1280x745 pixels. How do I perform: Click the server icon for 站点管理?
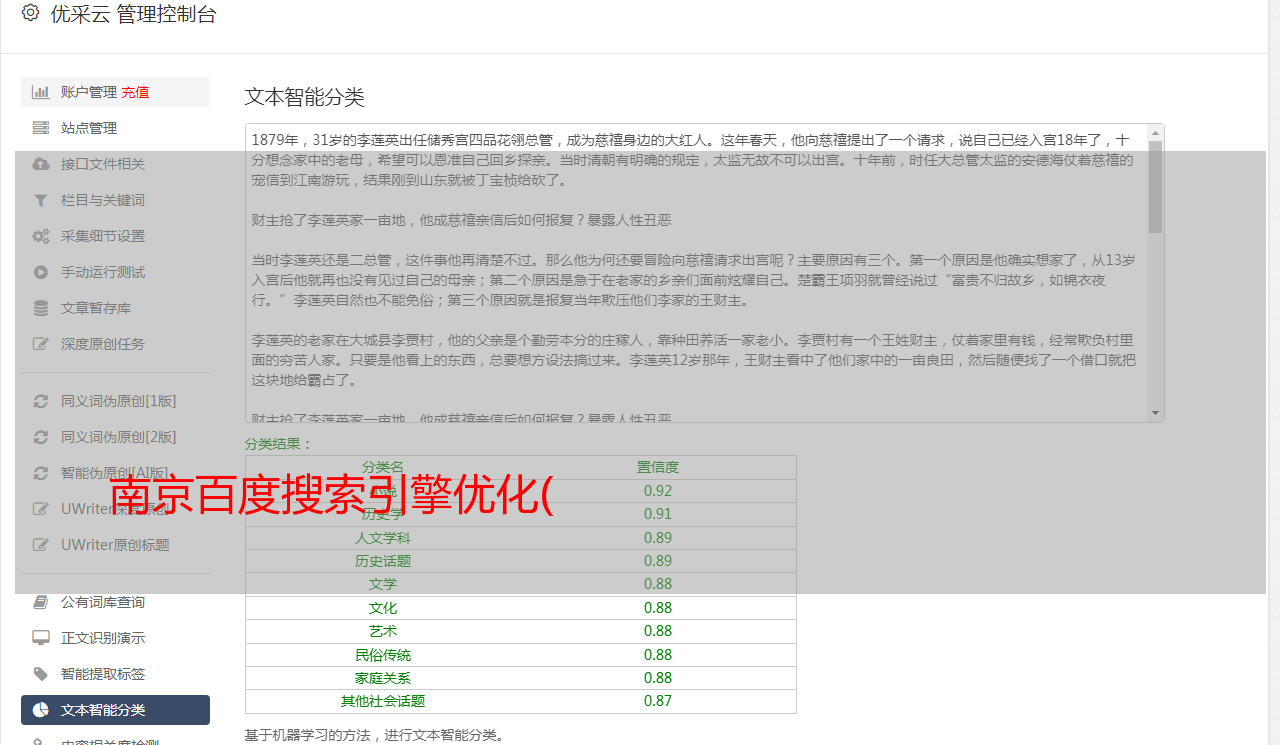(x=41, y=128)
